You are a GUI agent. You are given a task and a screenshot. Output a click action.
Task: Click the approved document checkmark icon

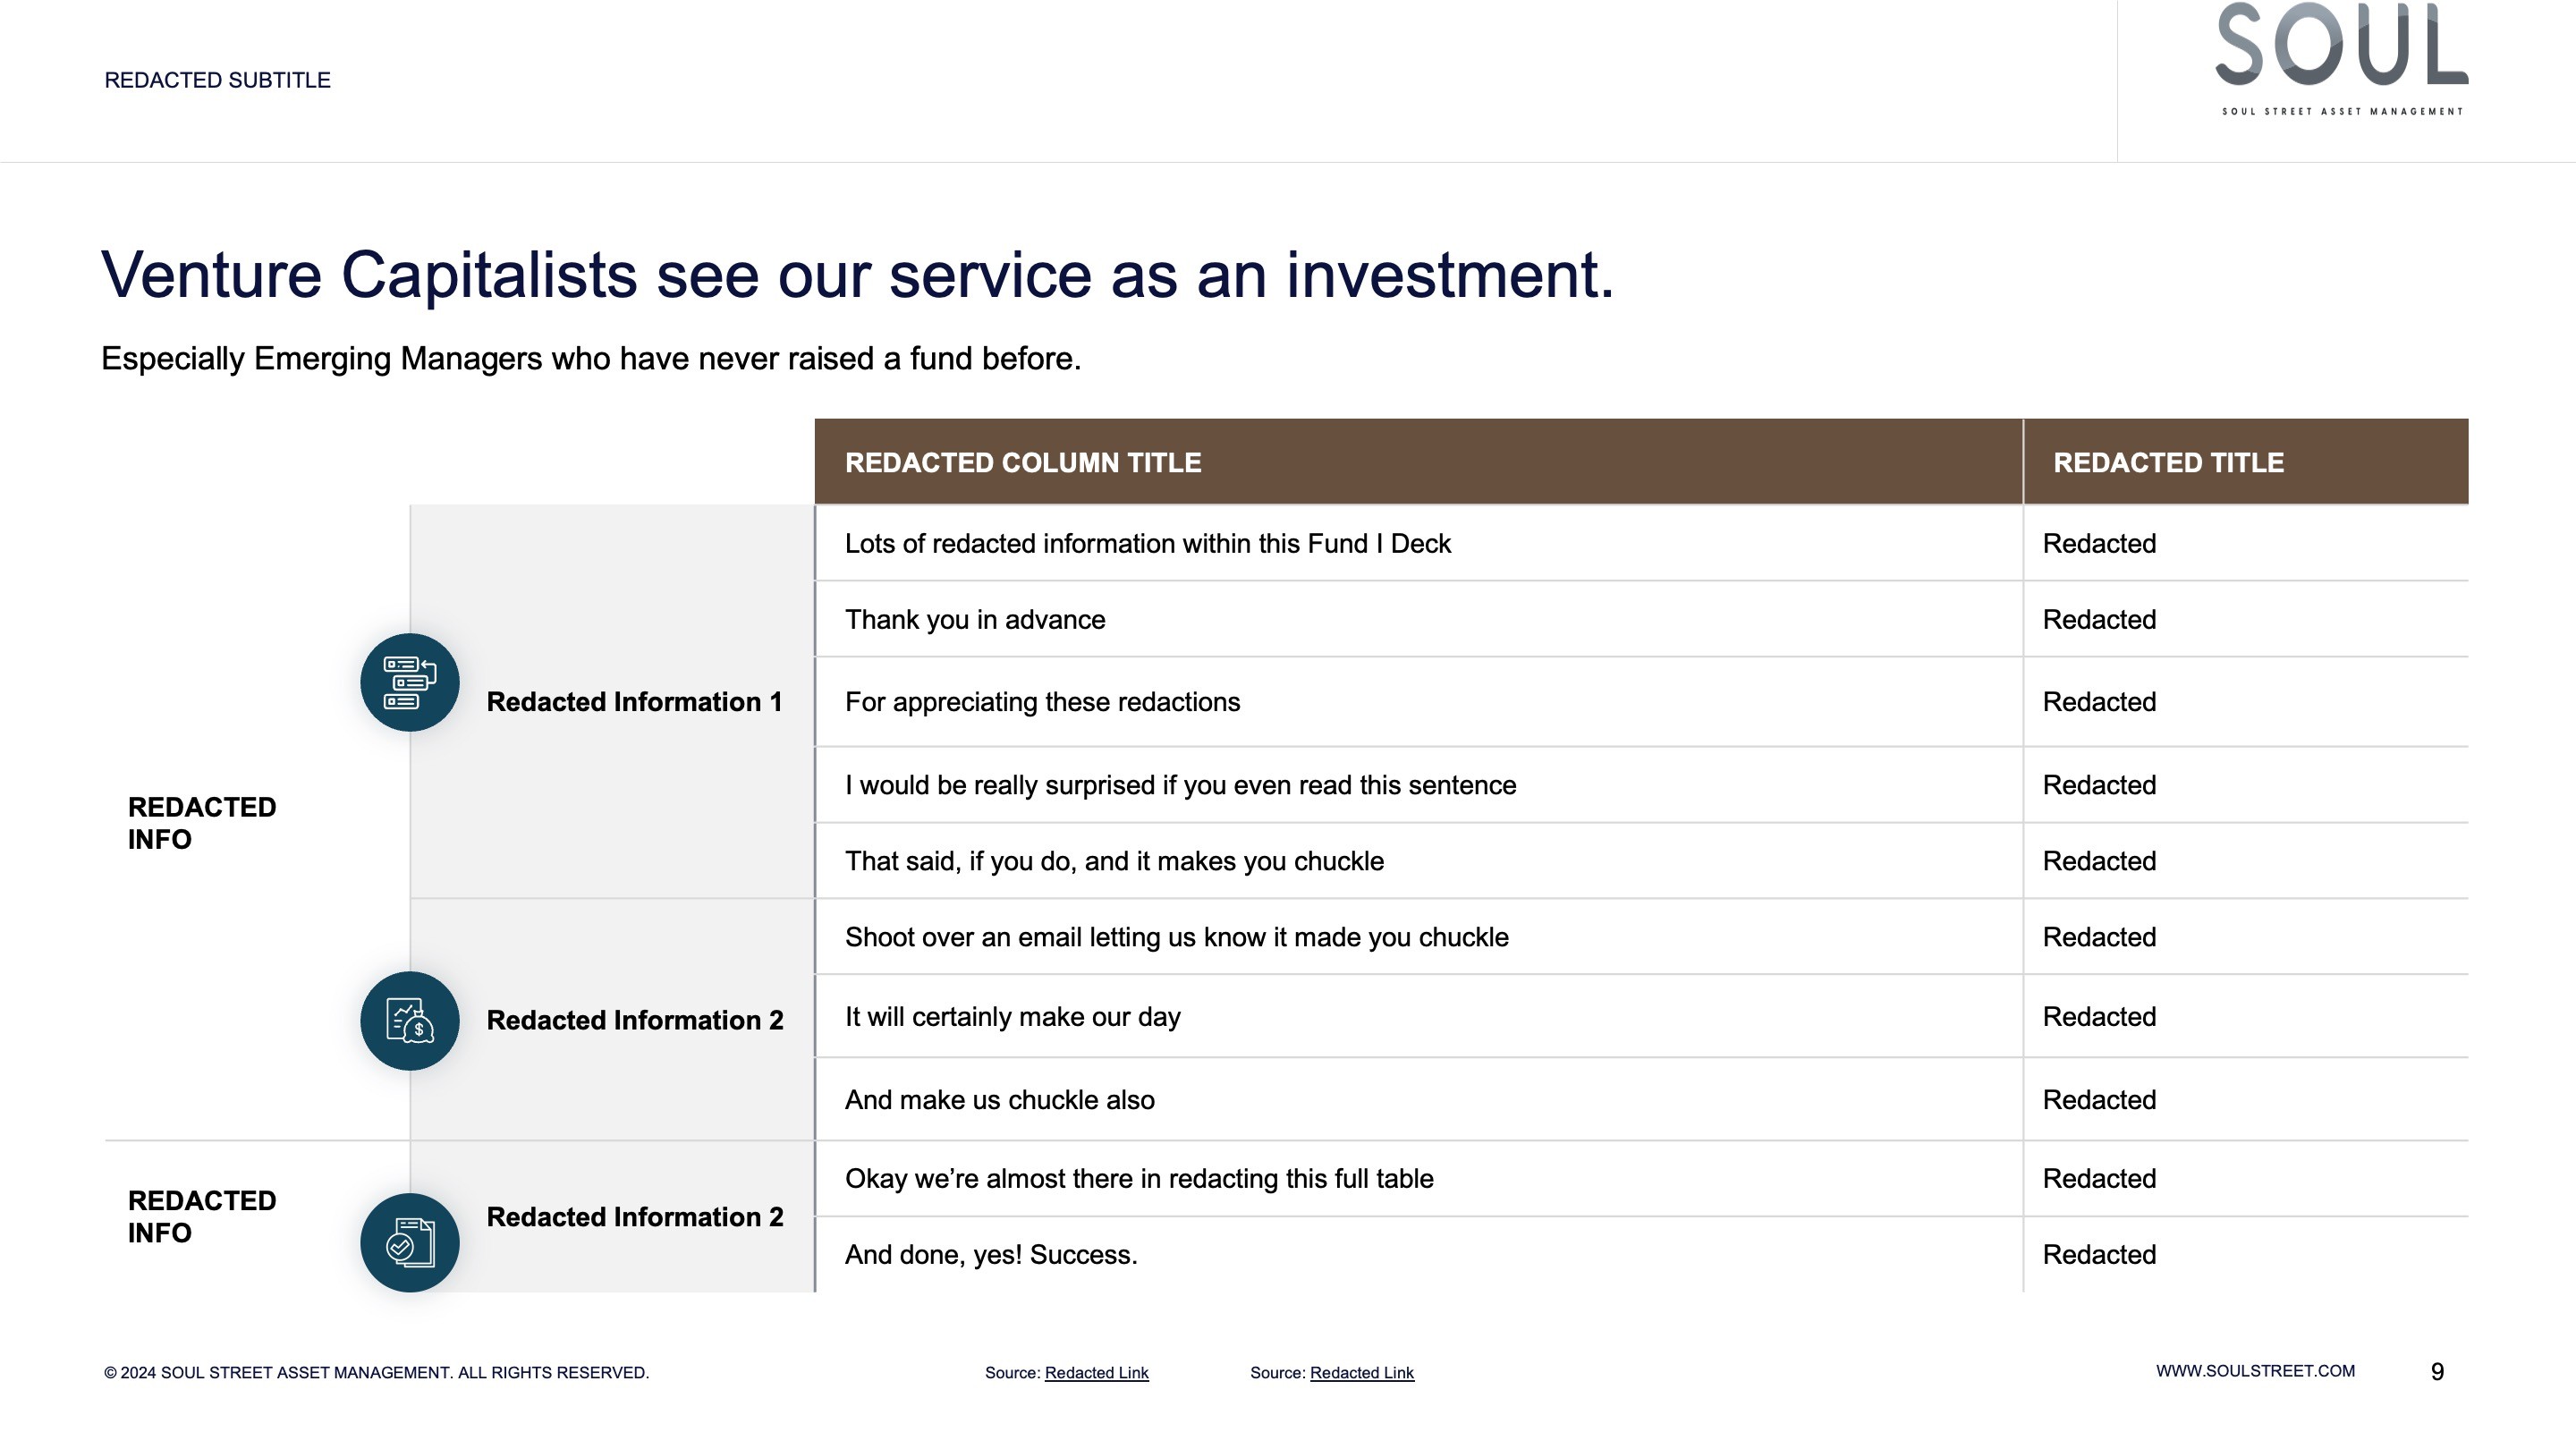[x=410, y=1243]
